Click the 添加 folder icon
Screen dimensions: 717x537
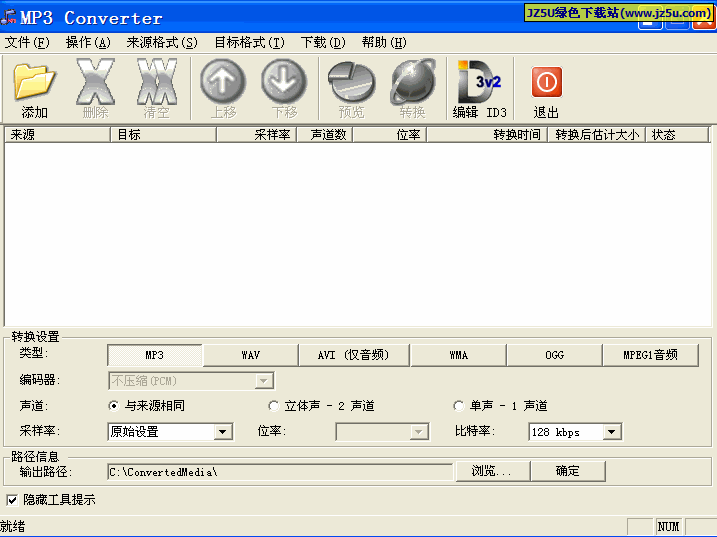point(34,82)
